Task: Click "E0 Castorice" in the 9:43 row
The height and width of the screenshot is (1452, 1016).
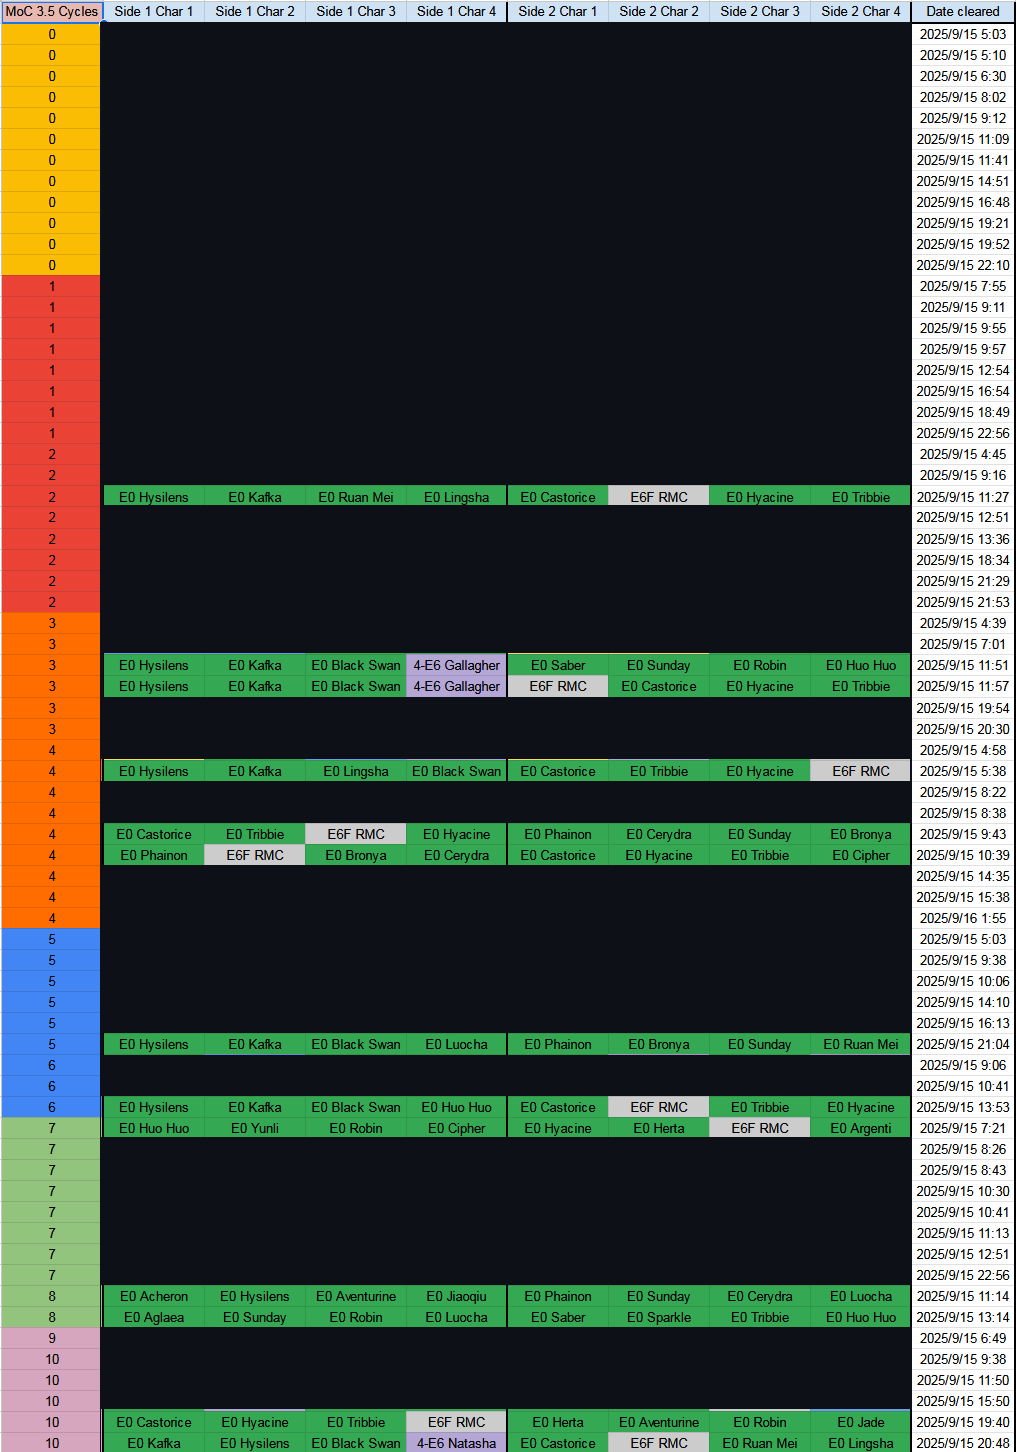Action: pyautogui.click(x=154, y=834)
